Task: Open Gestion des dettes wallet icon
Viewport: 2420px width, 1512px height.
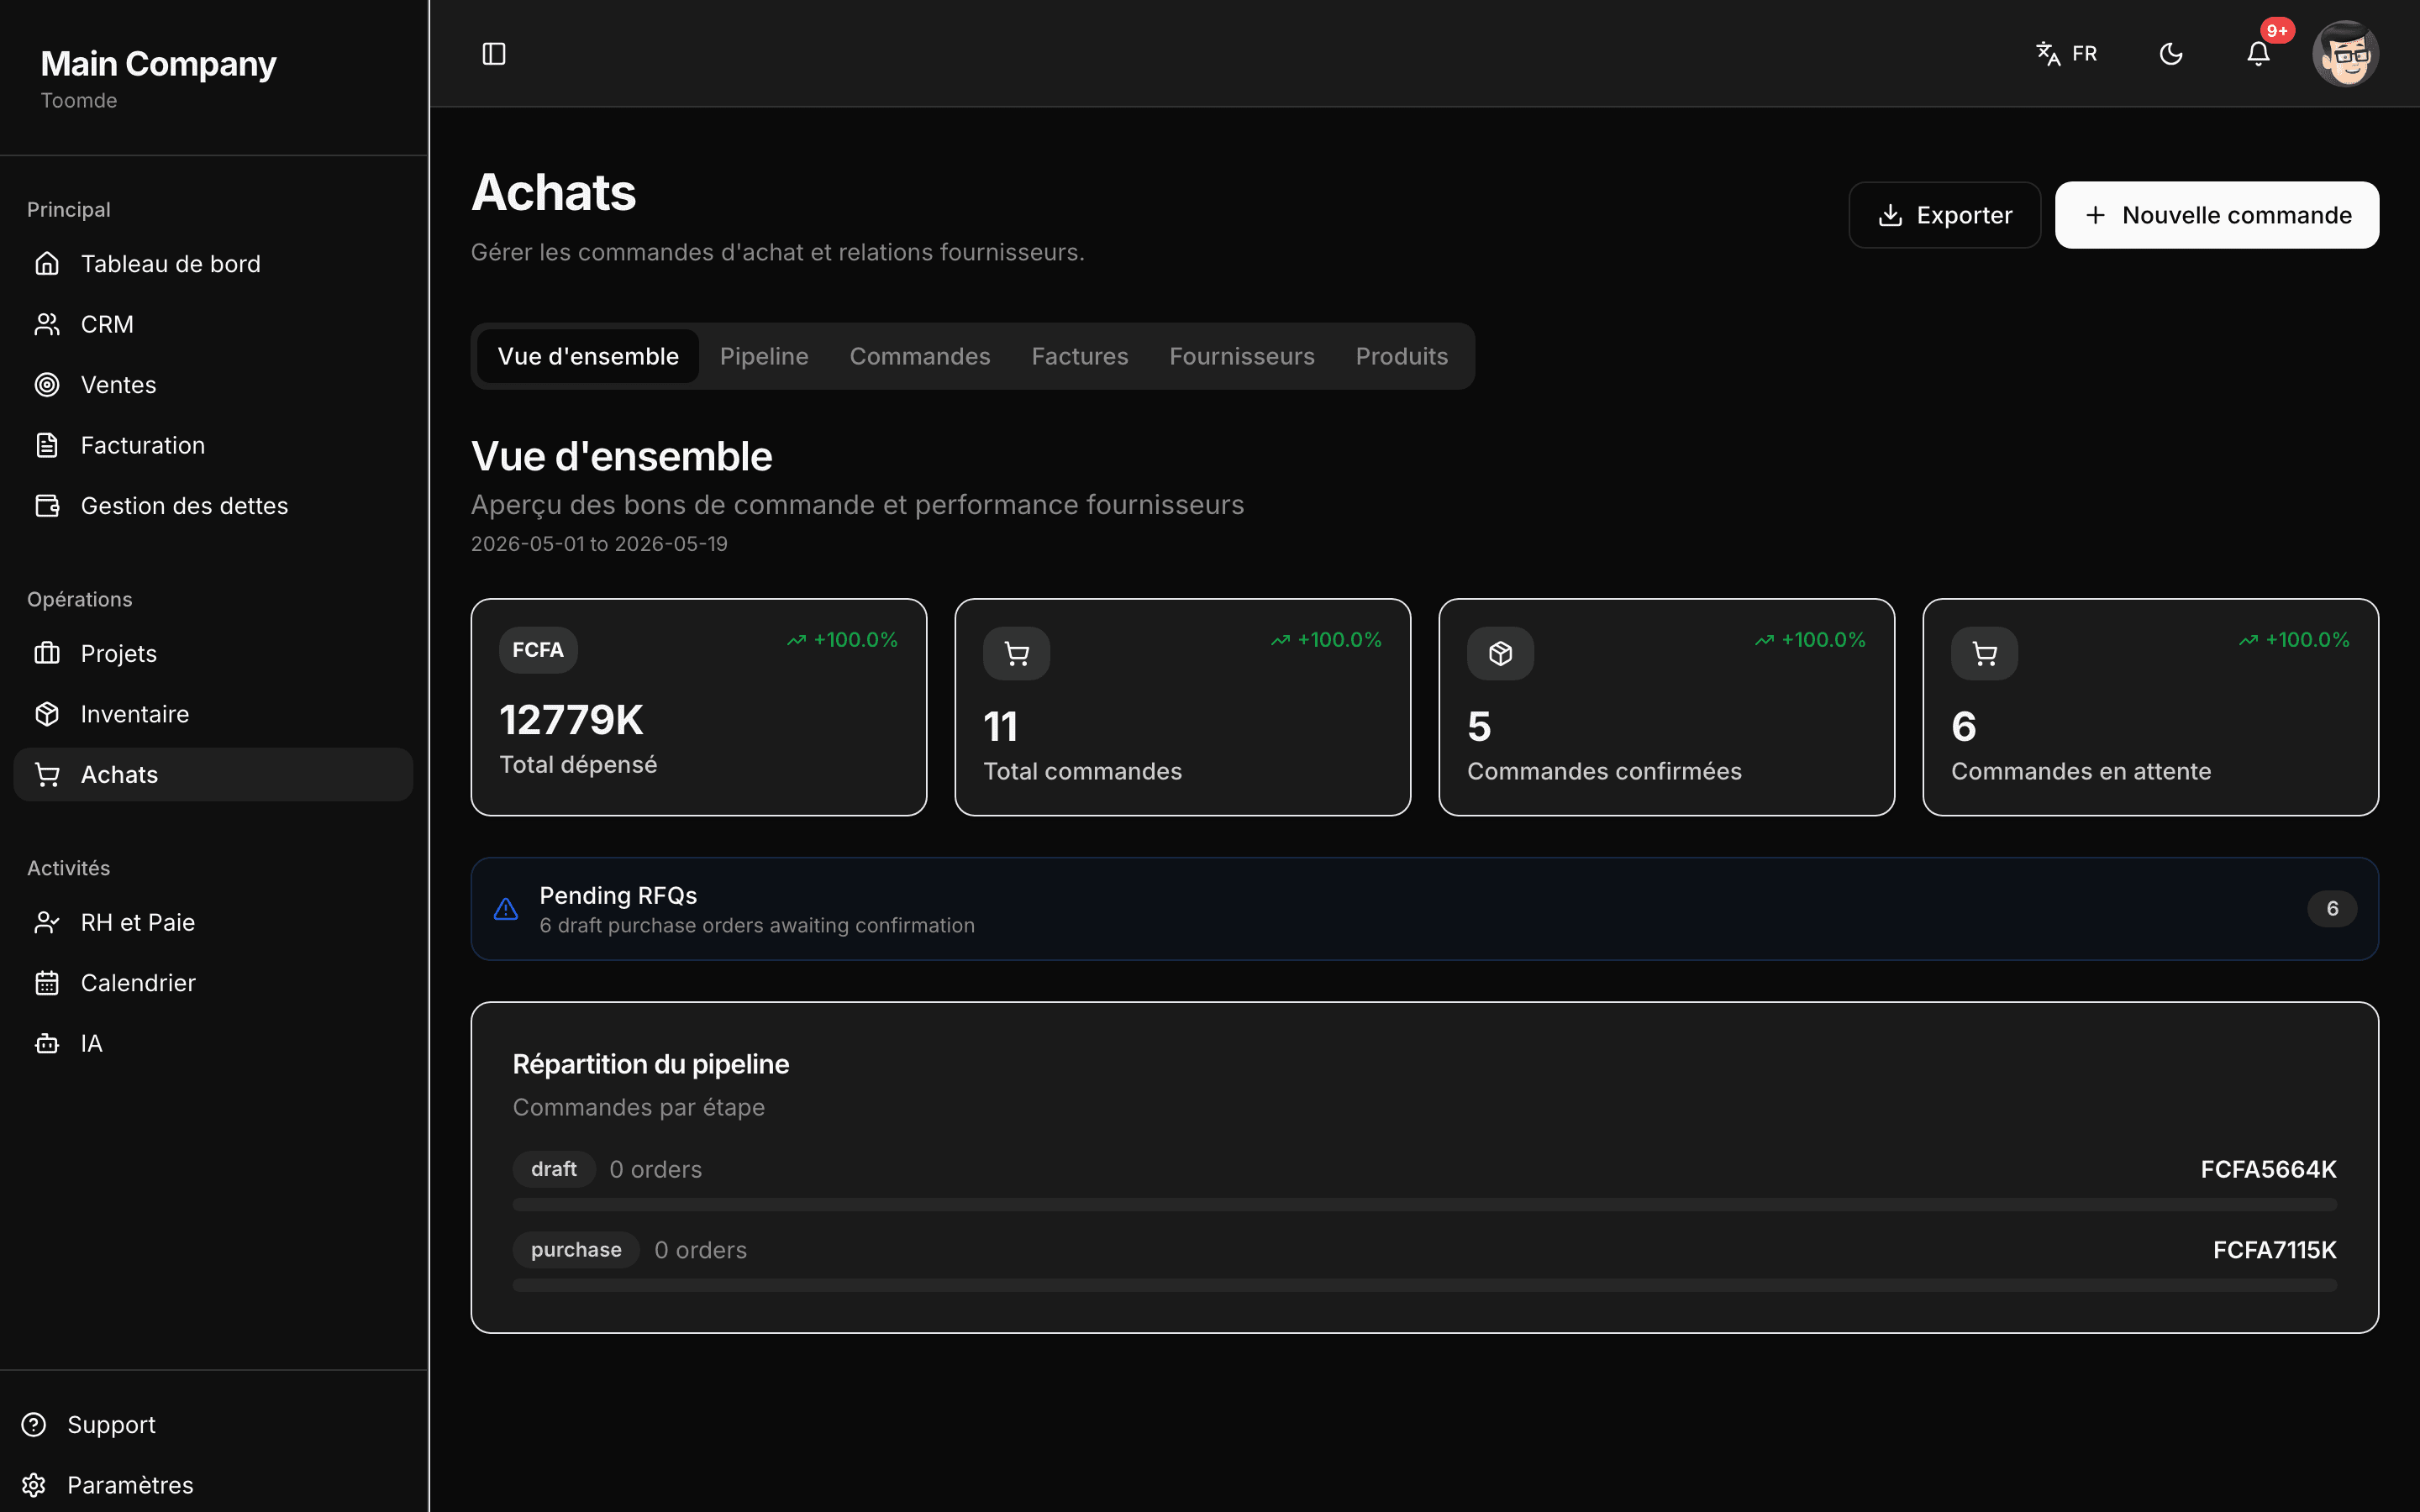Action: click(x=47, y=506)
